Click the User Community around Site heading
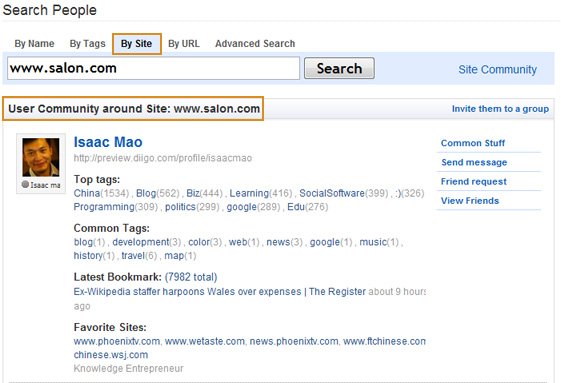Screen dimensions: 561x383 (x=133, y=108)
